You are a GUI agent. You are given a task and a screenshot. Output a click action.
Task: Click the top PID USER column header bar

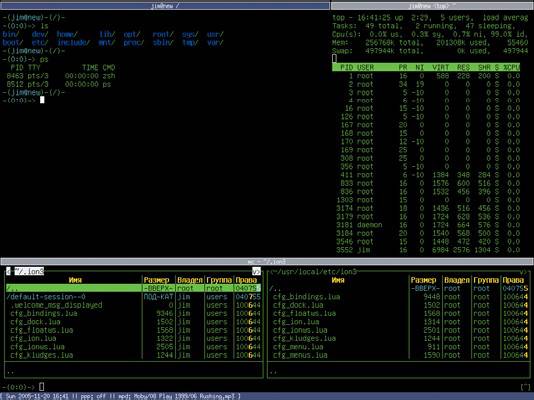(x=426, y=67)
